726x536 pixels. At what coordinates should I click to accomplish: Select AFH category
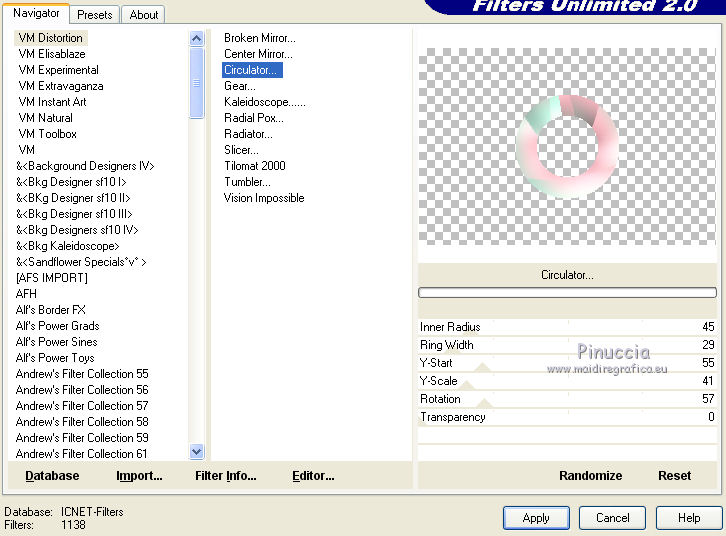pos(26,294)
